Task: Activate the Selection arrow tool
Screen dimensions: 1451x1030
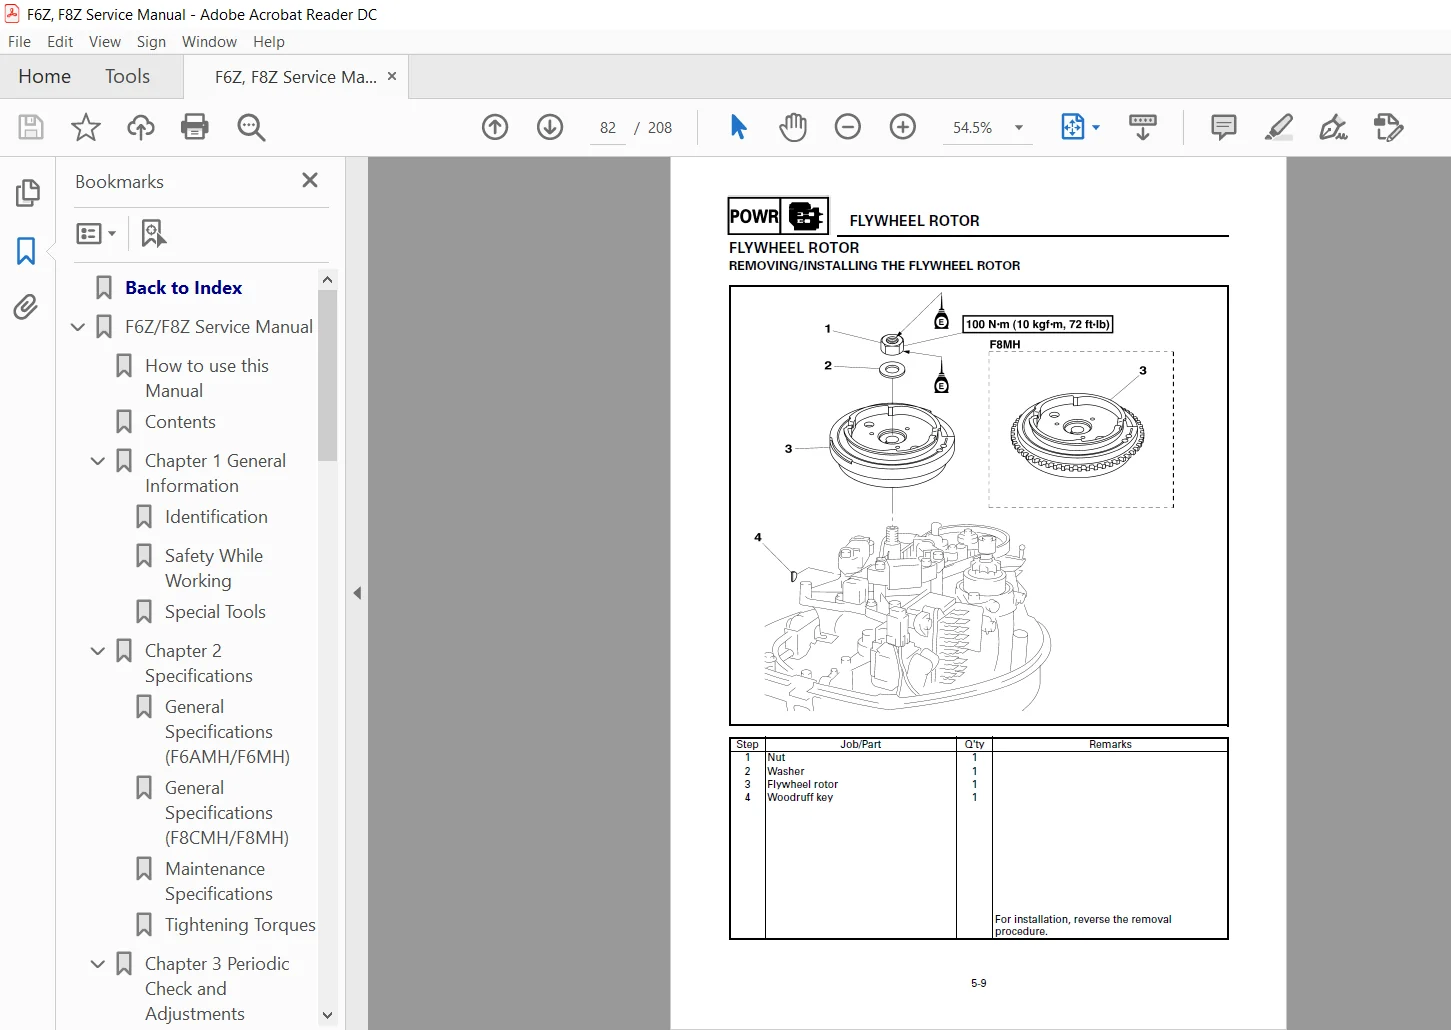Action: tap(739, 127)
